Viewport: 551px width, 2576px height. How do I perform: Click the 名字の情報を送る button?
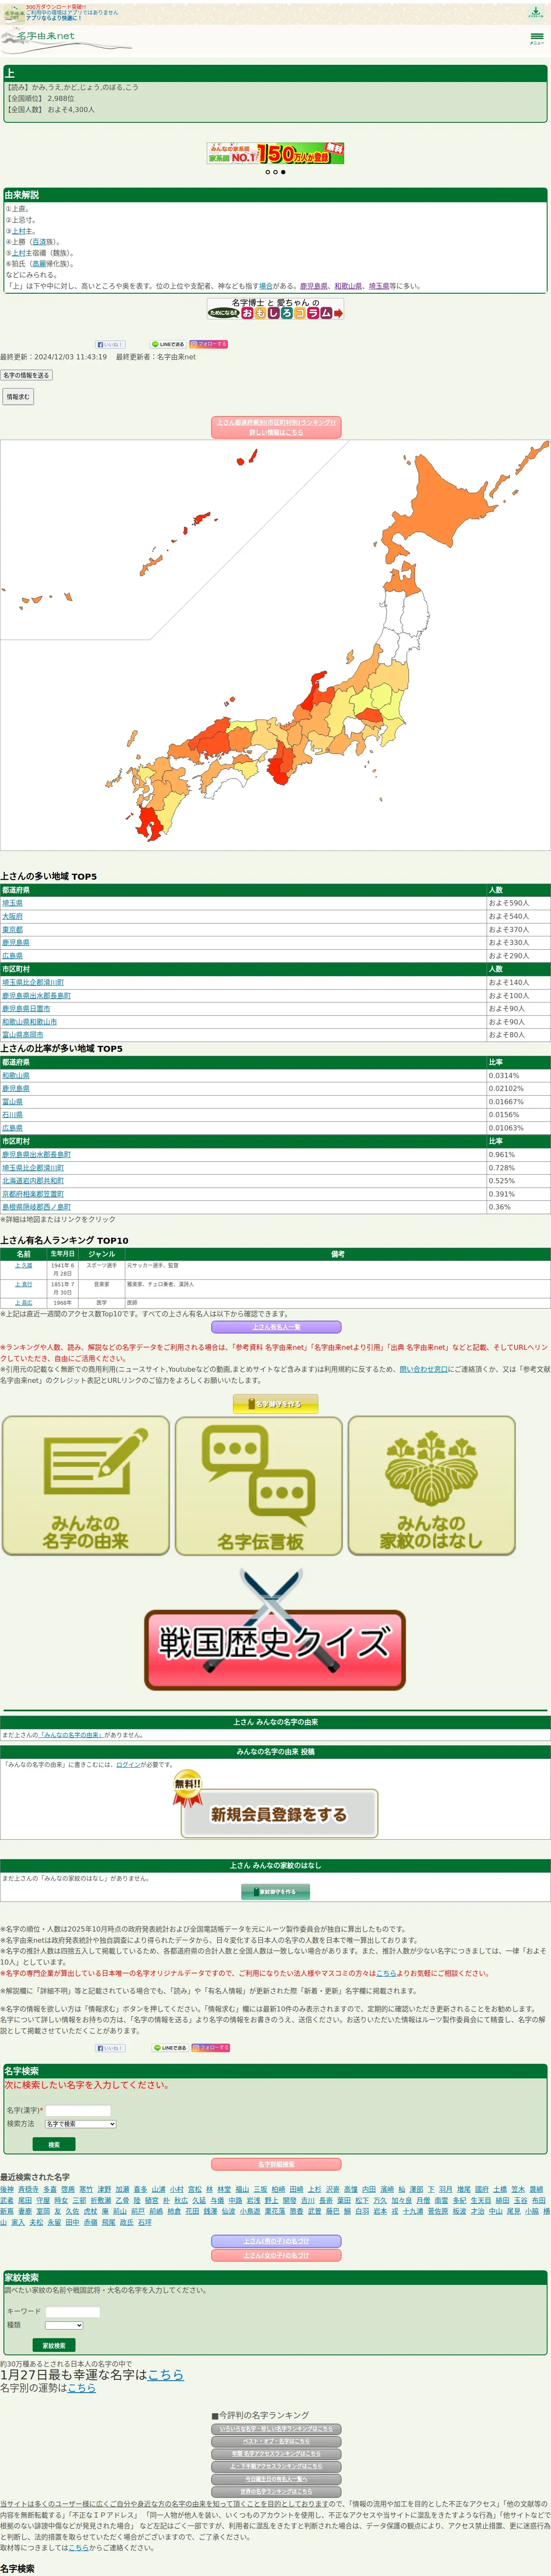click(x=26, y=375)
